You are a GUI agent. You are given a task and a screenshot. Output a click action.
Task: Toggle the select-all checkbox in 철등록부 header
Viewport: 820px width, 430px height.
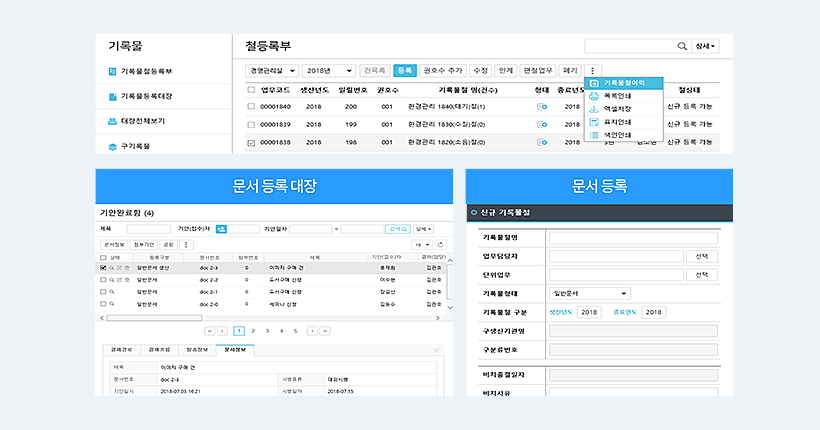251,90
